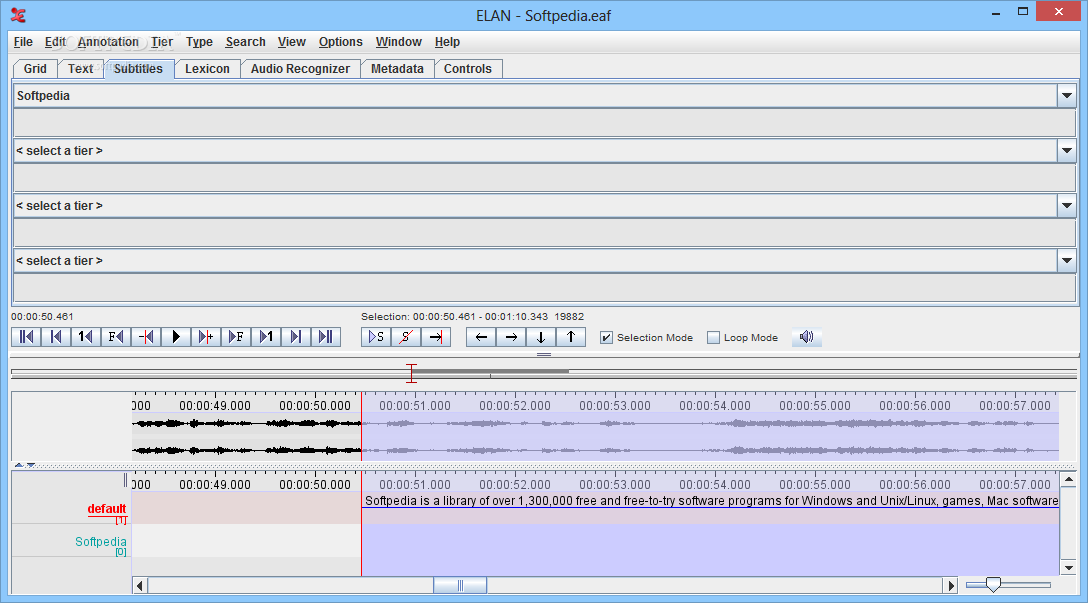Select the Subtitles tab
The image size is (1088, 603).
pos(138,69)
